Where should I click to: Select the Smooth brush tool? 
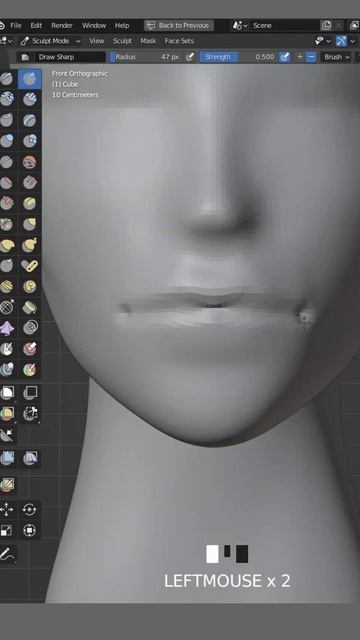click(x=29, y=162)
